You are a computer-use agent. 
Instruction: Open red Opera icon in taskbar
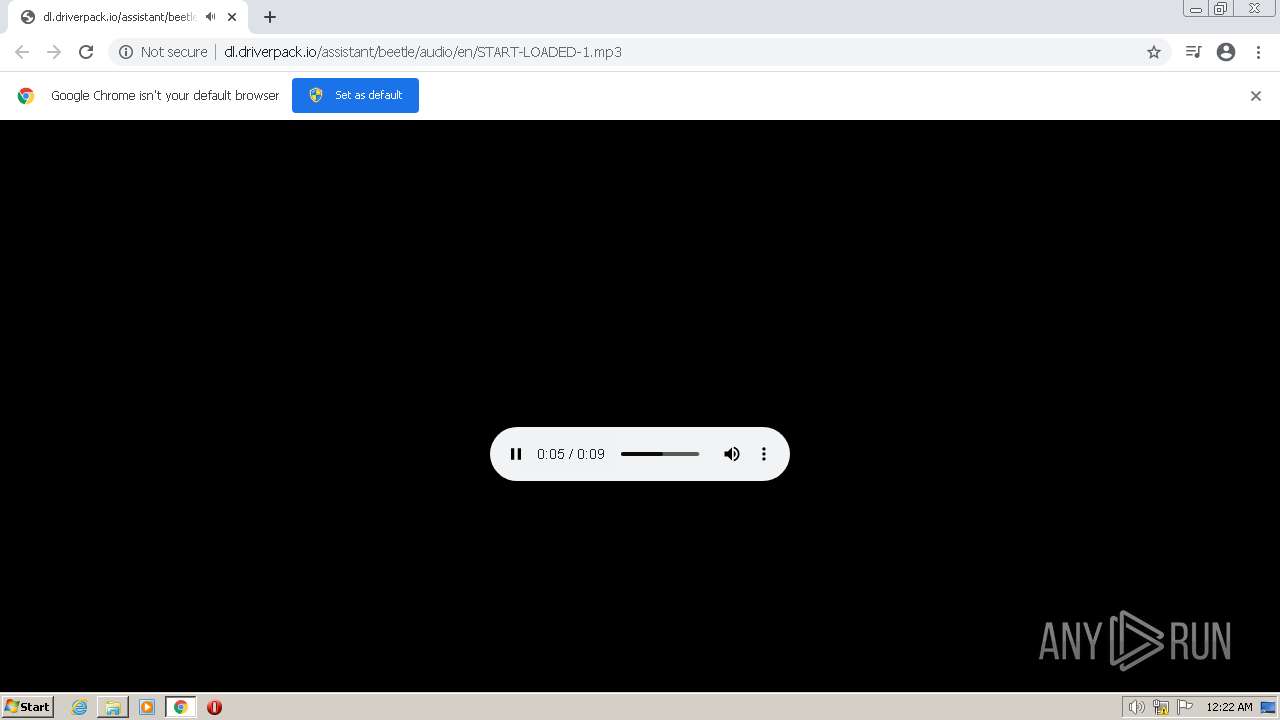214,707
